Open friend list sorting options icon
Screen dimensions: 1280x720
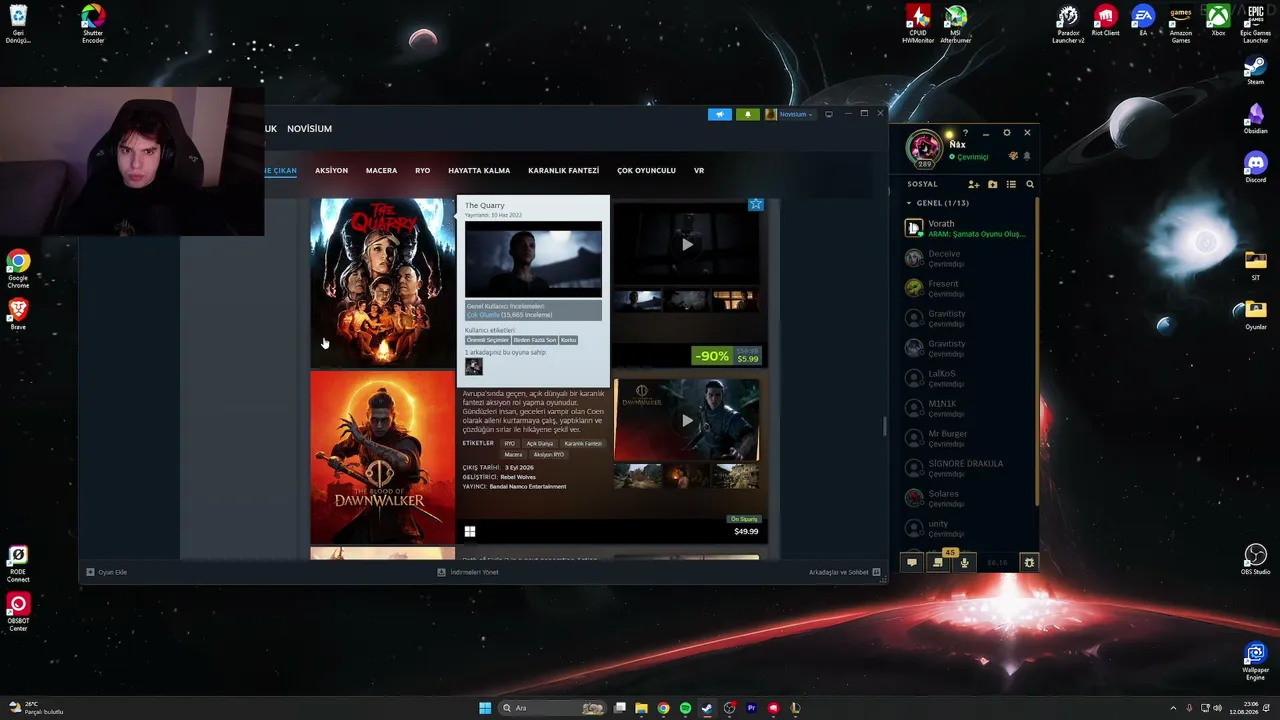(x=1011, y=184)
